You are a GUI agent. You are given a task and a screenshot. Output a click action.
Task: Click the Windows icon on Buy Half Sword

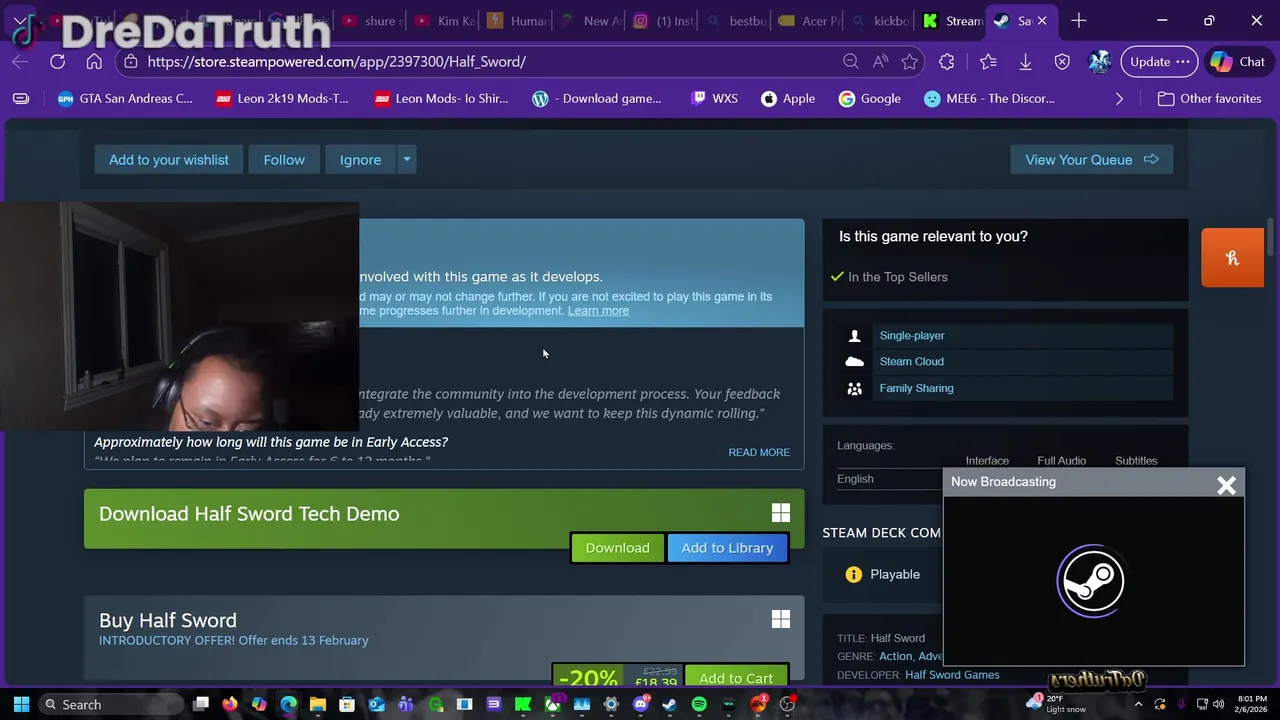point(781,620)
